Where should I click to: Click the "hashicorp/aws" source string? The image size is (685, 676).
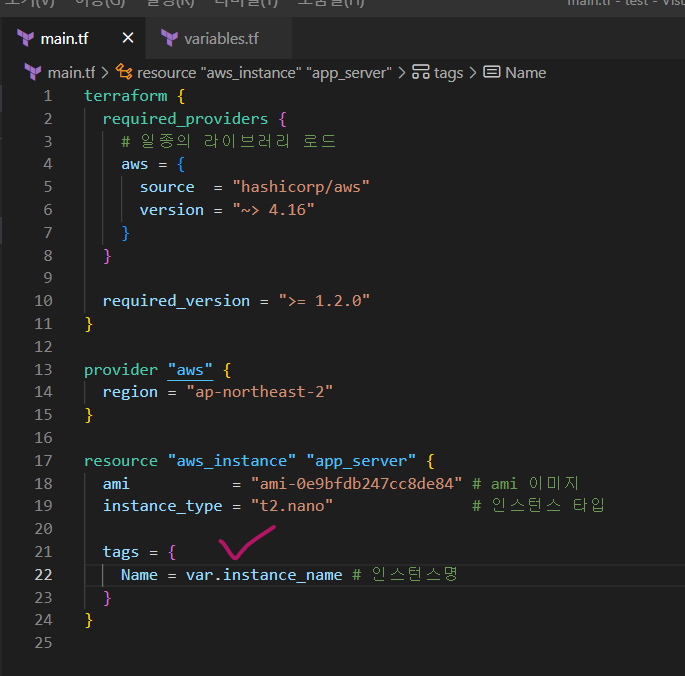(300, 187)
